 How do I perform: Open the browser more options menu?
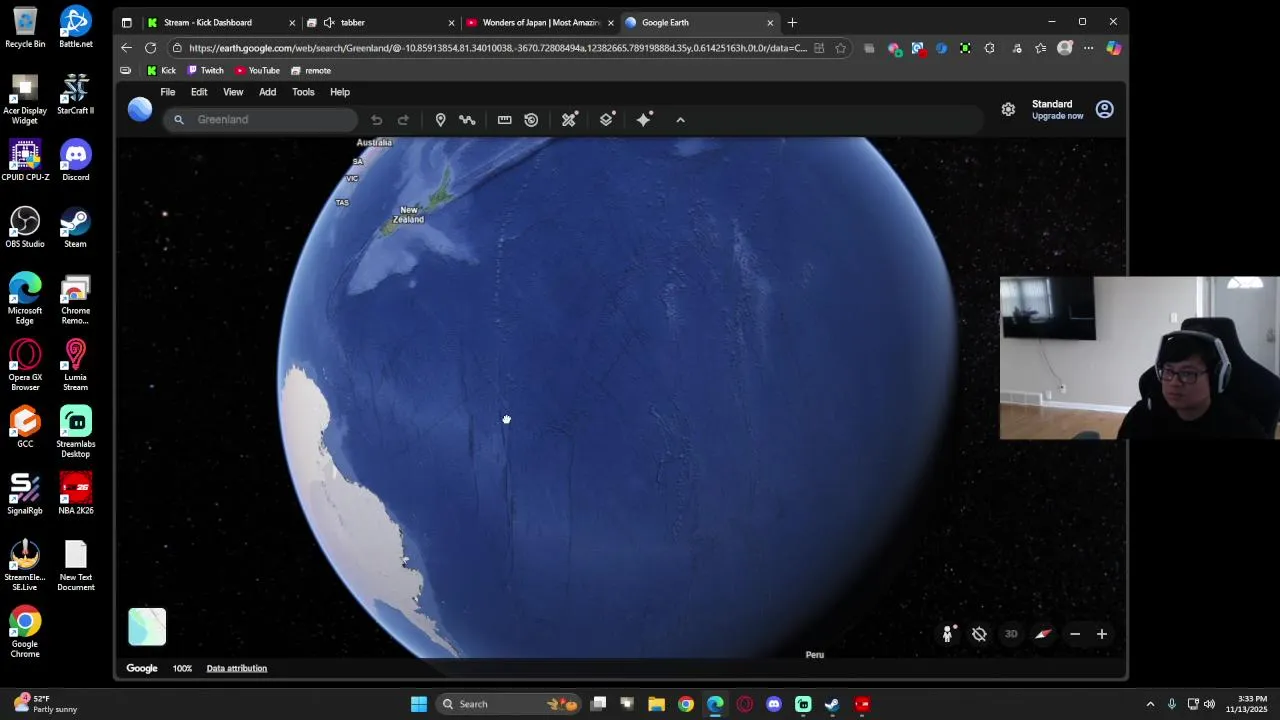coord(1089,48)
